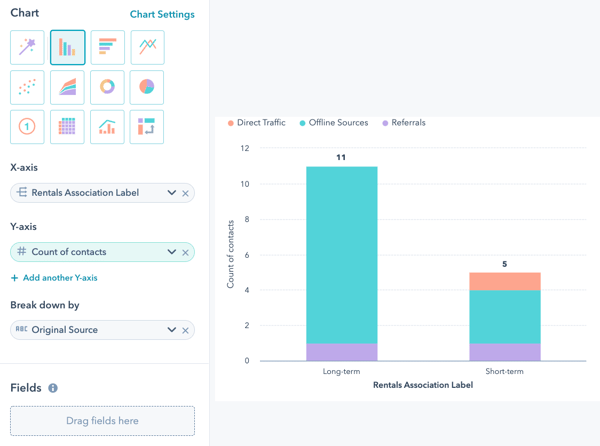Select the horizontal bar chart type
Viewport: 600px width, 446px height.
click(108, 47)
